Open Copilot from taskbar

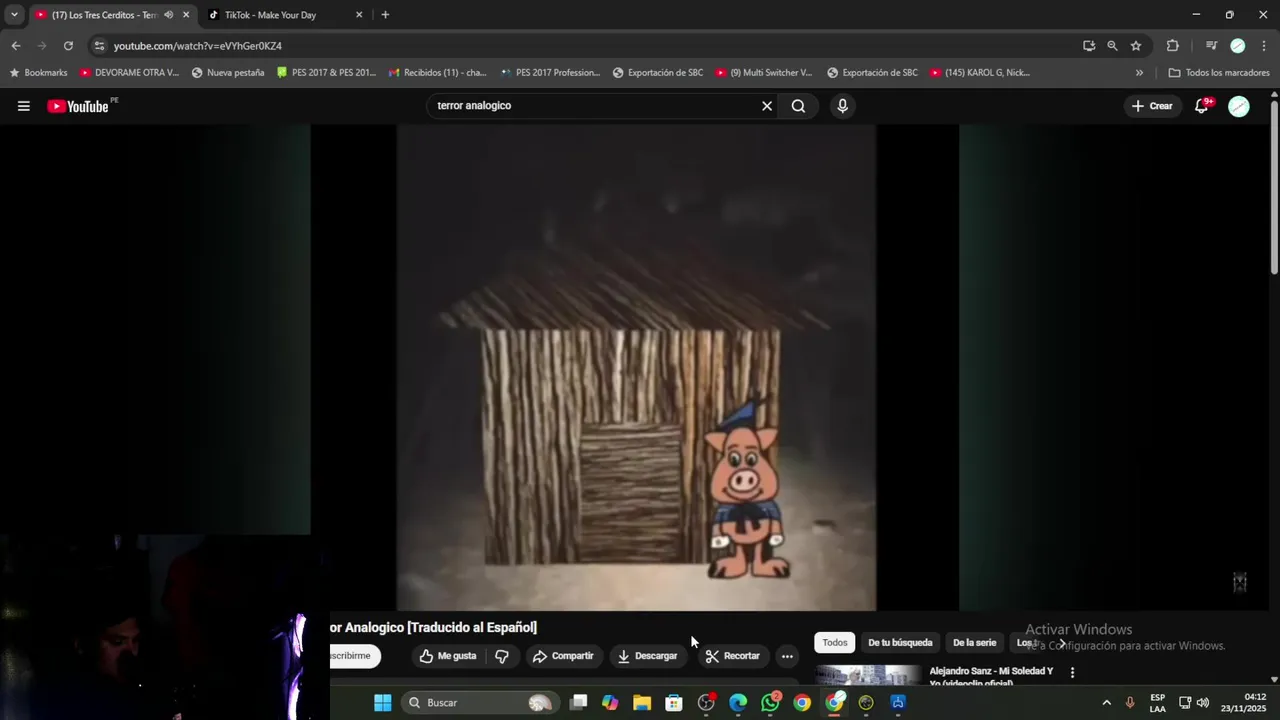[x=610, y=703]
